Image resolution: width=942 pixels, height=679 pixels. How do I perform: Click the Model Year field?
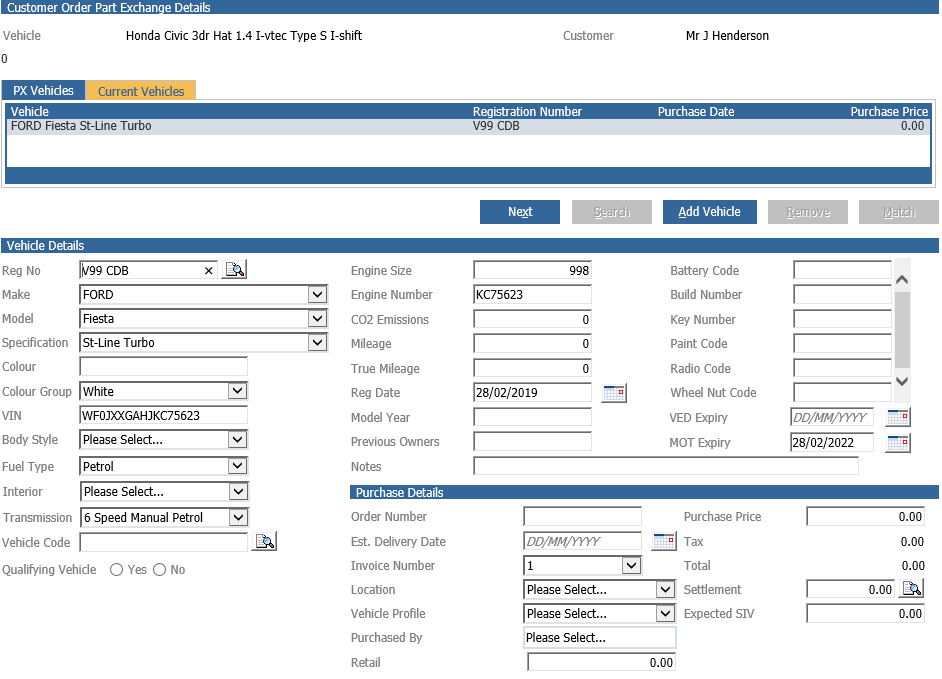click(x=532, y=417)
